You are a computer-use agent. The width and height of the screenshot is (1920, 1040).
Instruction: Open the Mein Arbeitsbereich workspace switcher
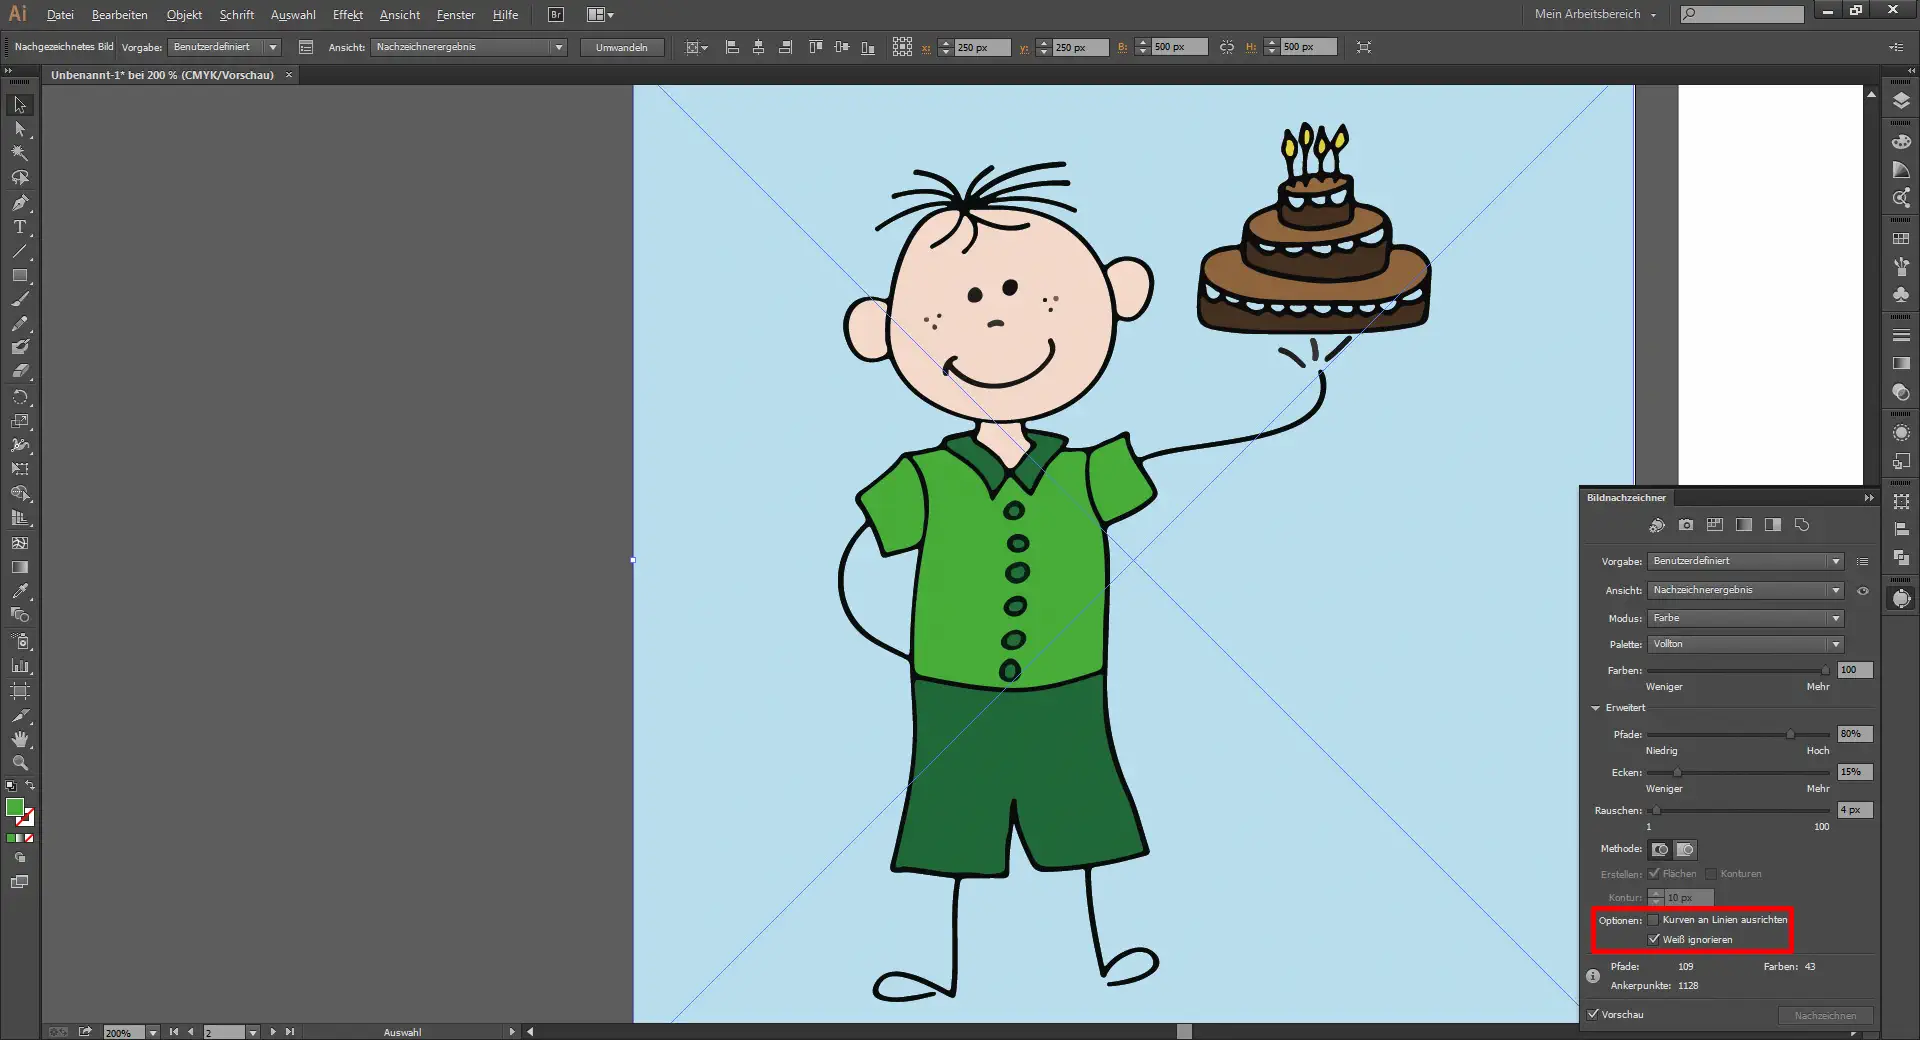[x=1595, y=14]
